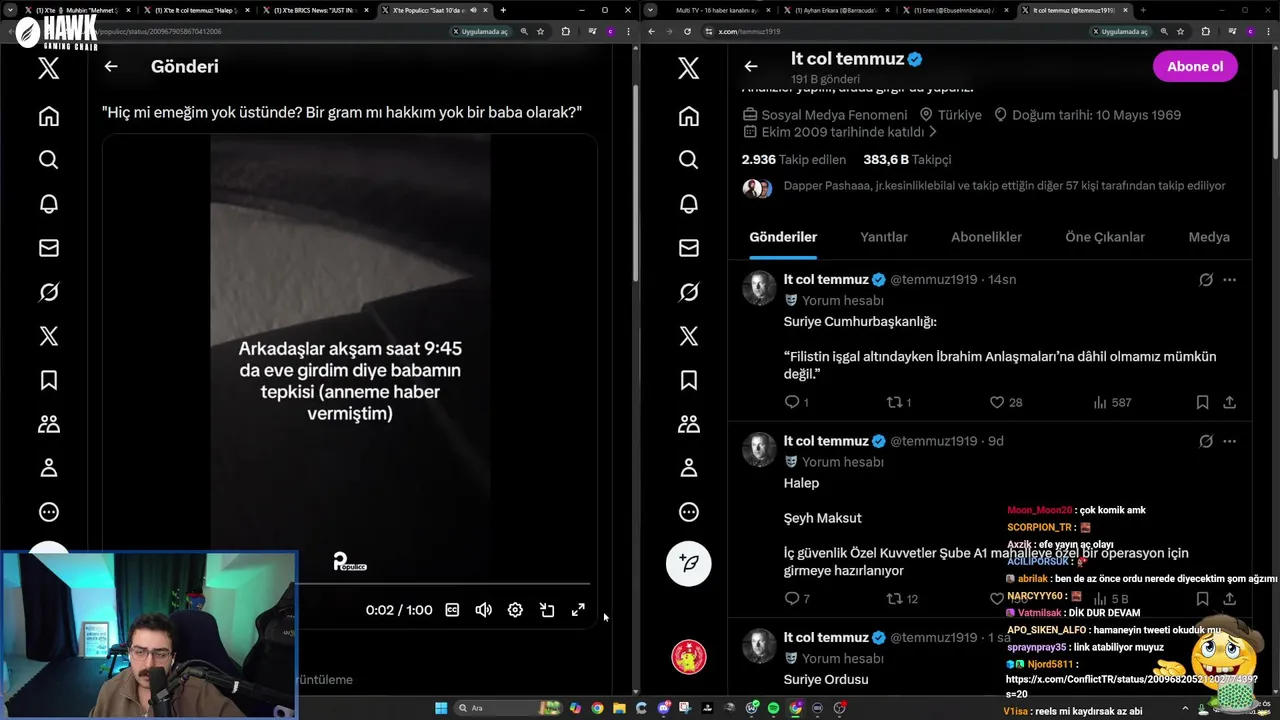1280x720 pixels.
Task: Open Messages envelope in left window's sidebar
Action: (x=48, y=248)
